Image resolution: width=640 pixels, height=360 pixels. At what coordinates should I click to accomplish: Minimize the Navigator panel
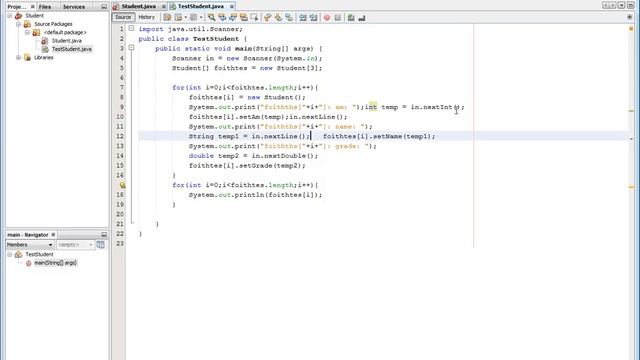104,235
